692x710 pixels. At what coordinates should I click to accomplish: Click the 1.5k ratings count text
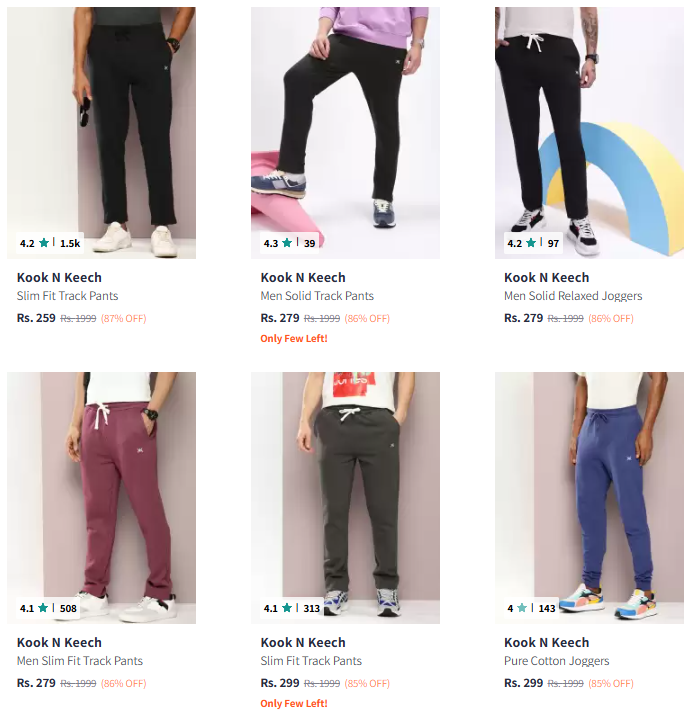(70, 243)
